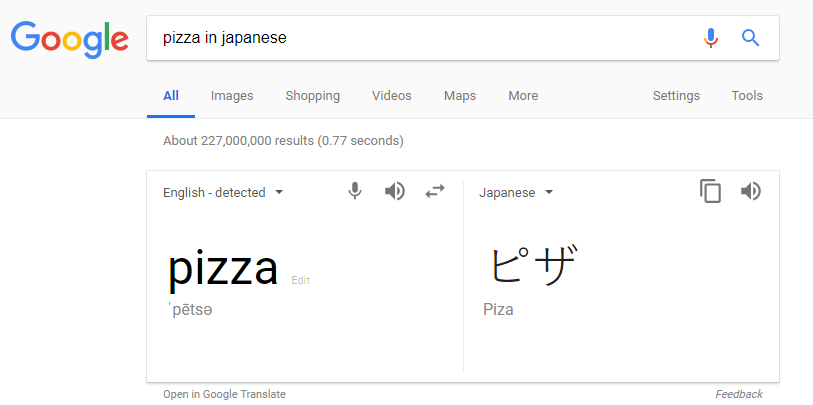Click the Google logo
Screen dimensions: 813x405
[x=69, y=39]
